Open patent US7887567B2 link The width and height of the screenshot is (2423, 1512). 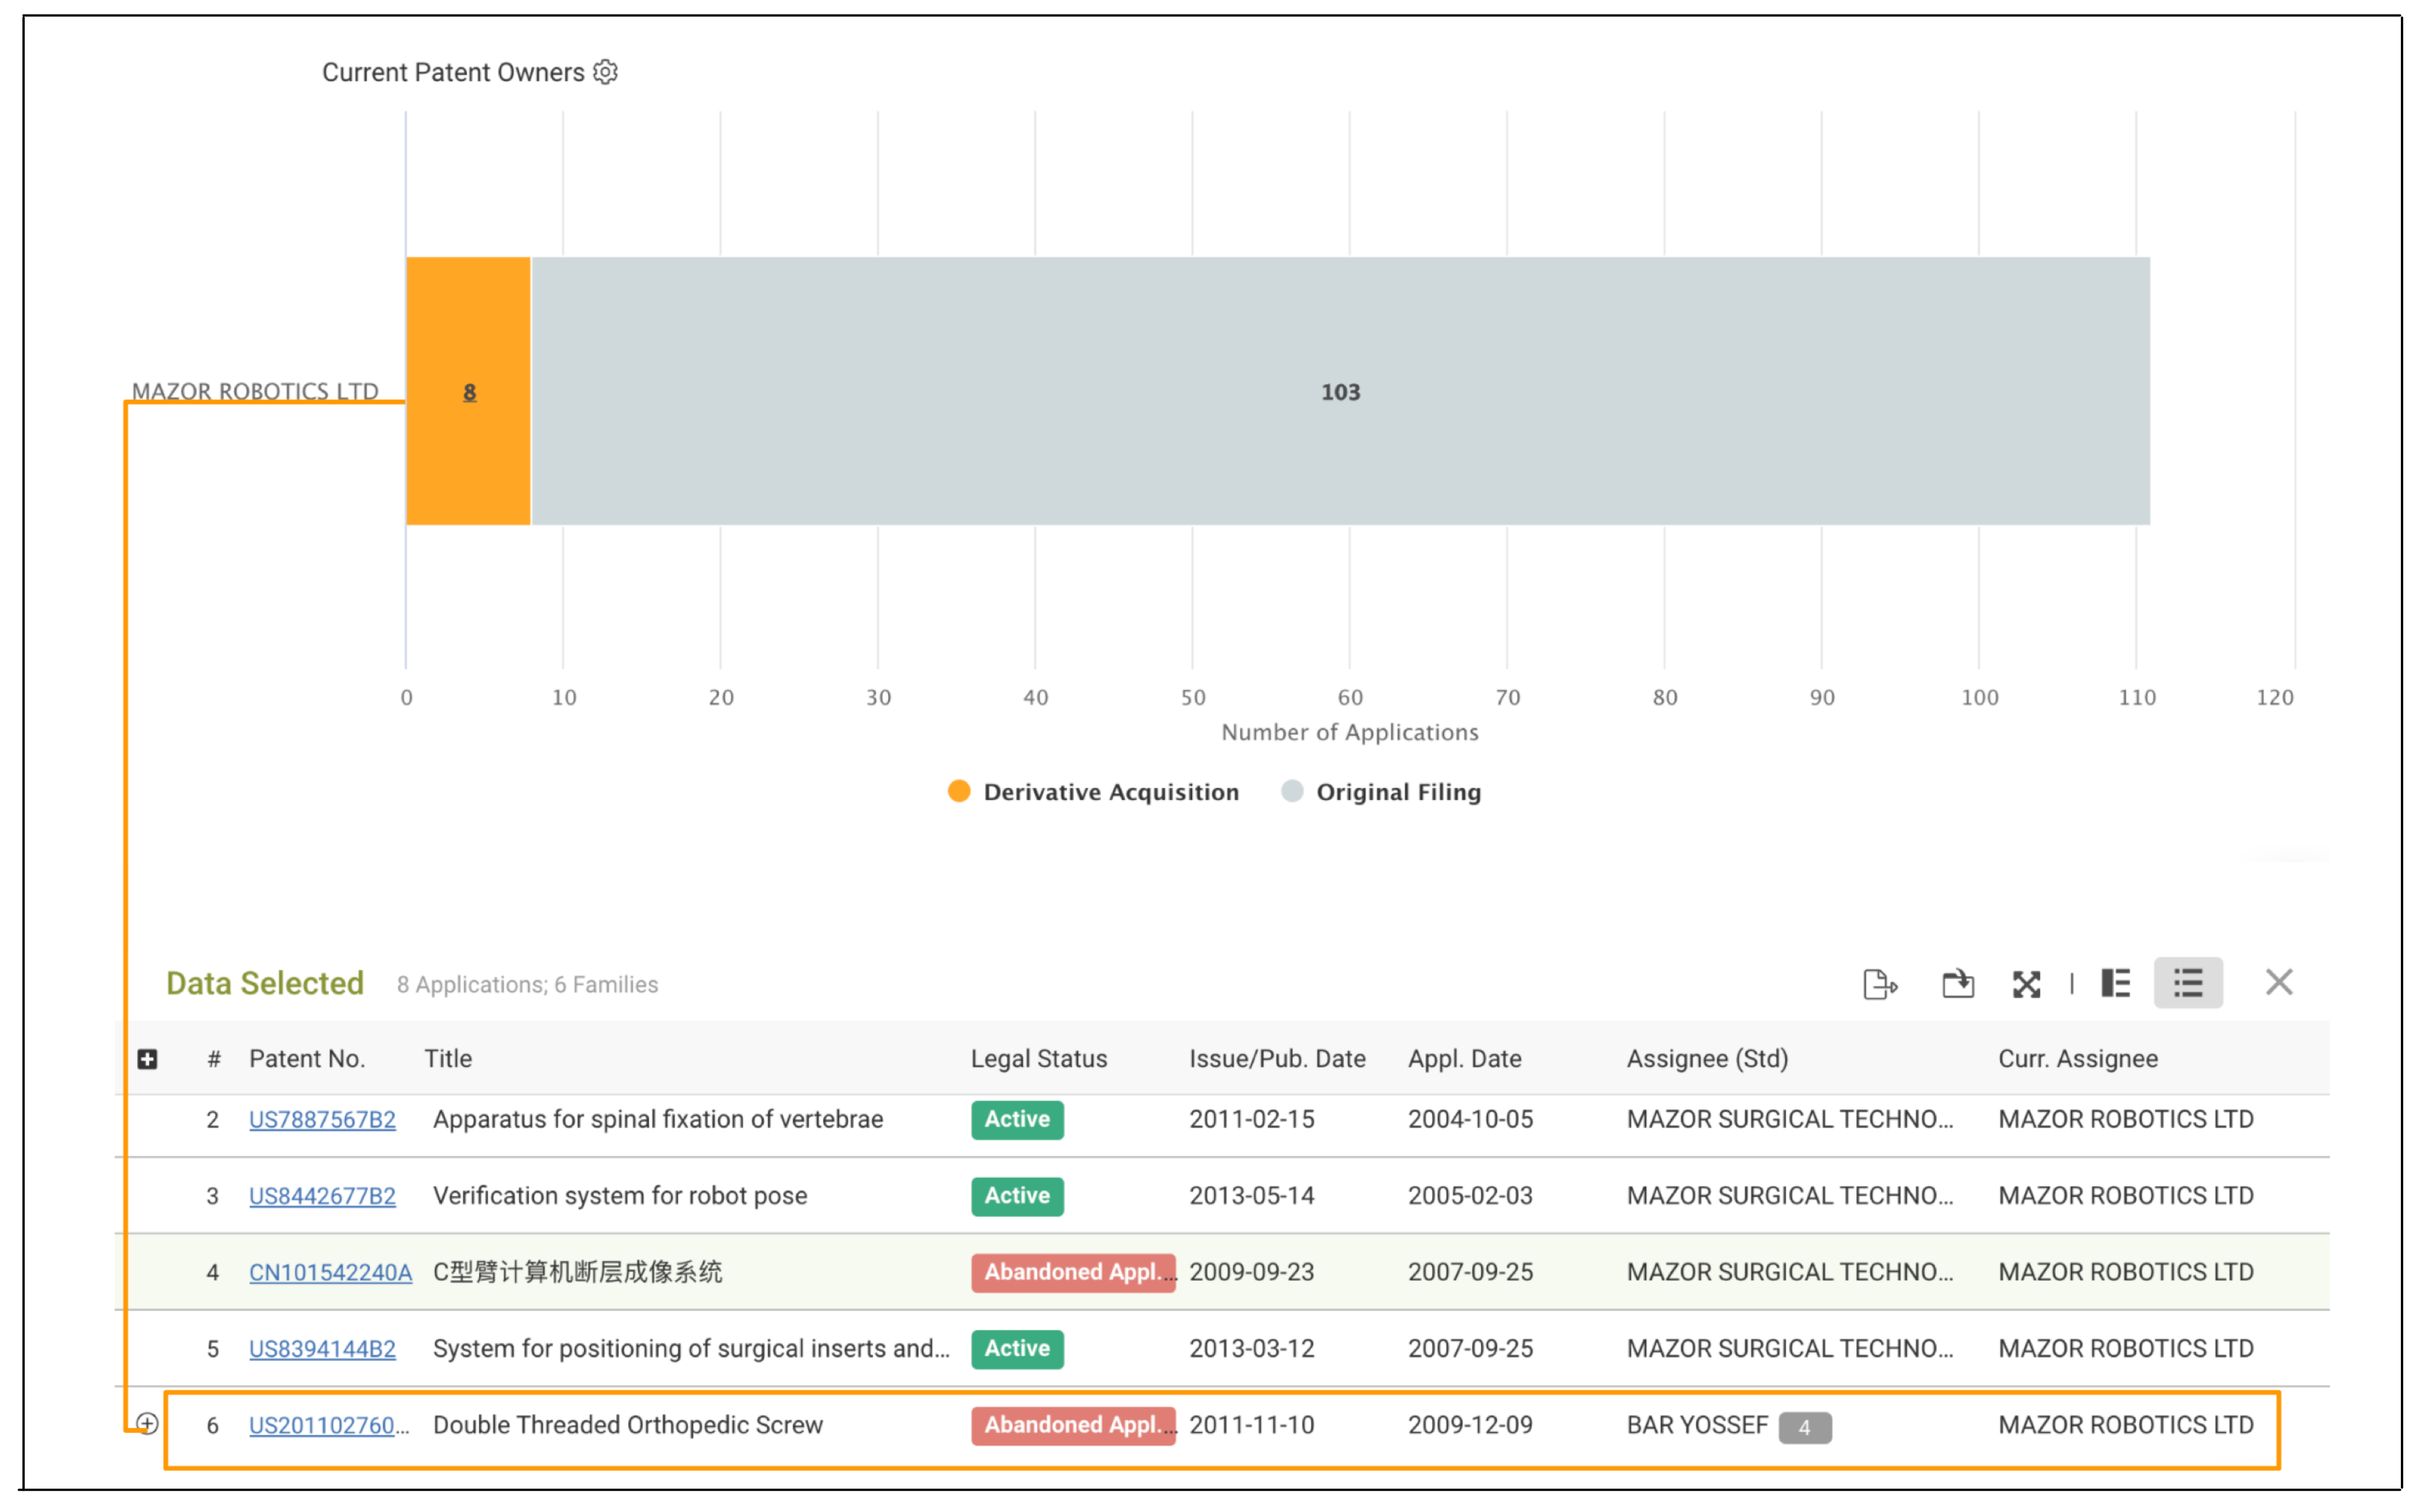322,1119
